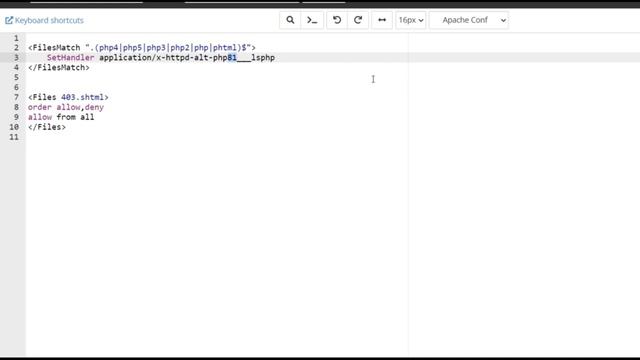
Task: Open the Apache Conf language dropdown
Action: coord(469,20)
